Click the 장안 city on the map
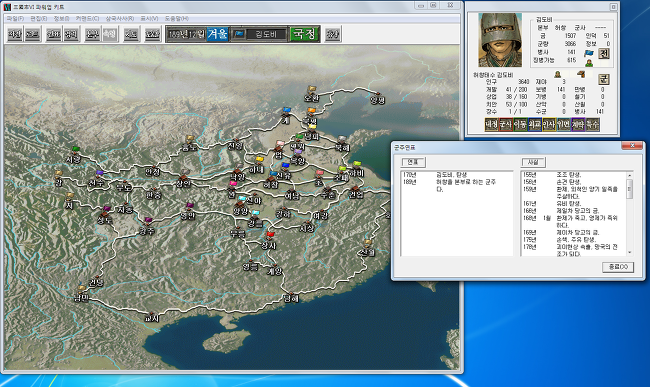Screen dimensions: 650x387 coord(184,181)
